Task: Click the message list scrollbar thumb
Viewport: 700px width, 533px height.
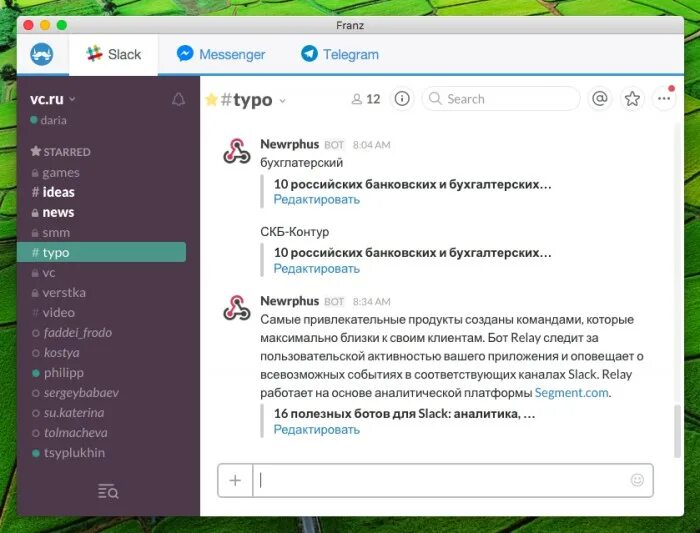Action: 677,431
